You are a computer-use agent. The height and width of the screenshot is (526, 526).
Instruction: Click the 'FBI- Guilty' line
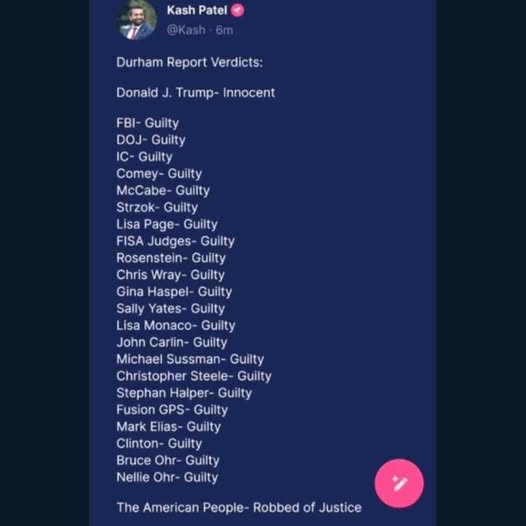tap(148, 123)
